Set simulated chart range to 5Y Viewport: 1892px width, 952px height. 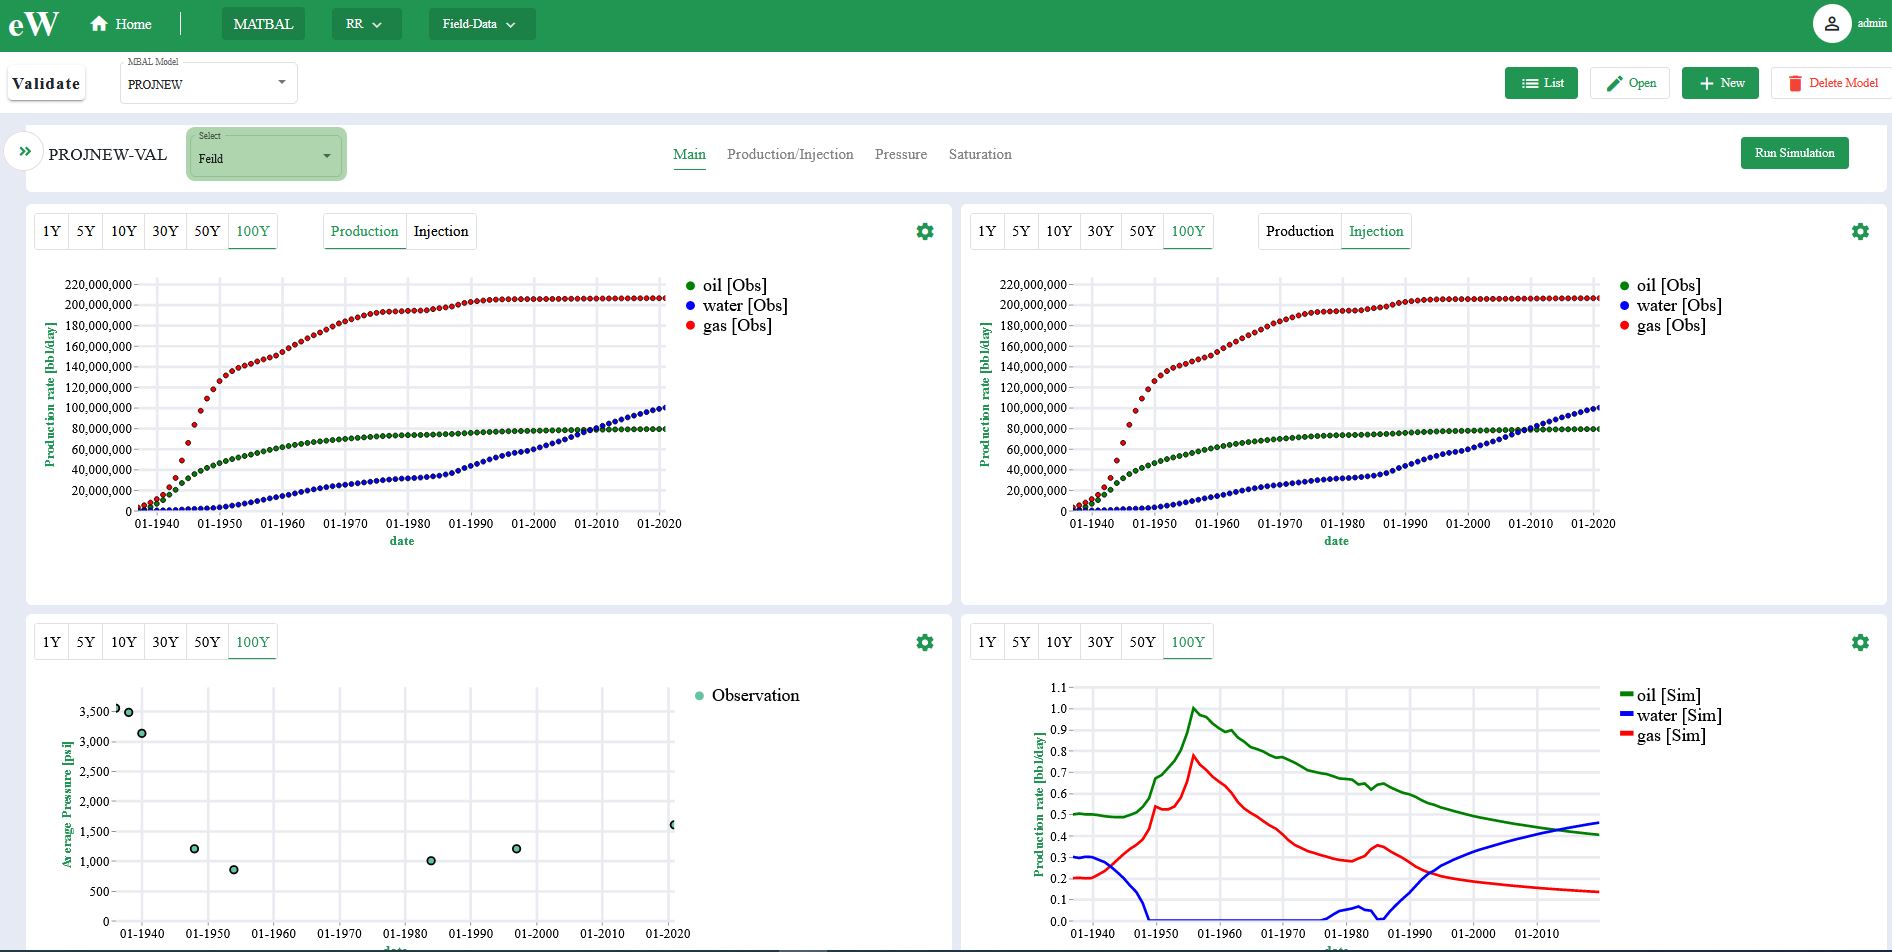[1021, 642]
